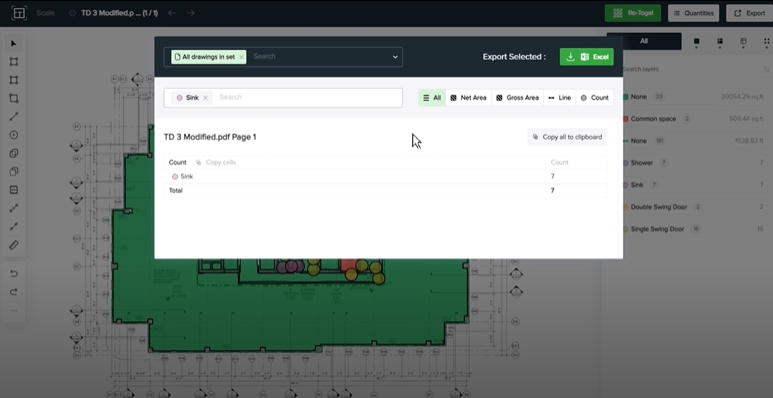Select the Gross Area filter tab
The width and height of the screenshot is (773, 398).
click(x=518, y=98)
